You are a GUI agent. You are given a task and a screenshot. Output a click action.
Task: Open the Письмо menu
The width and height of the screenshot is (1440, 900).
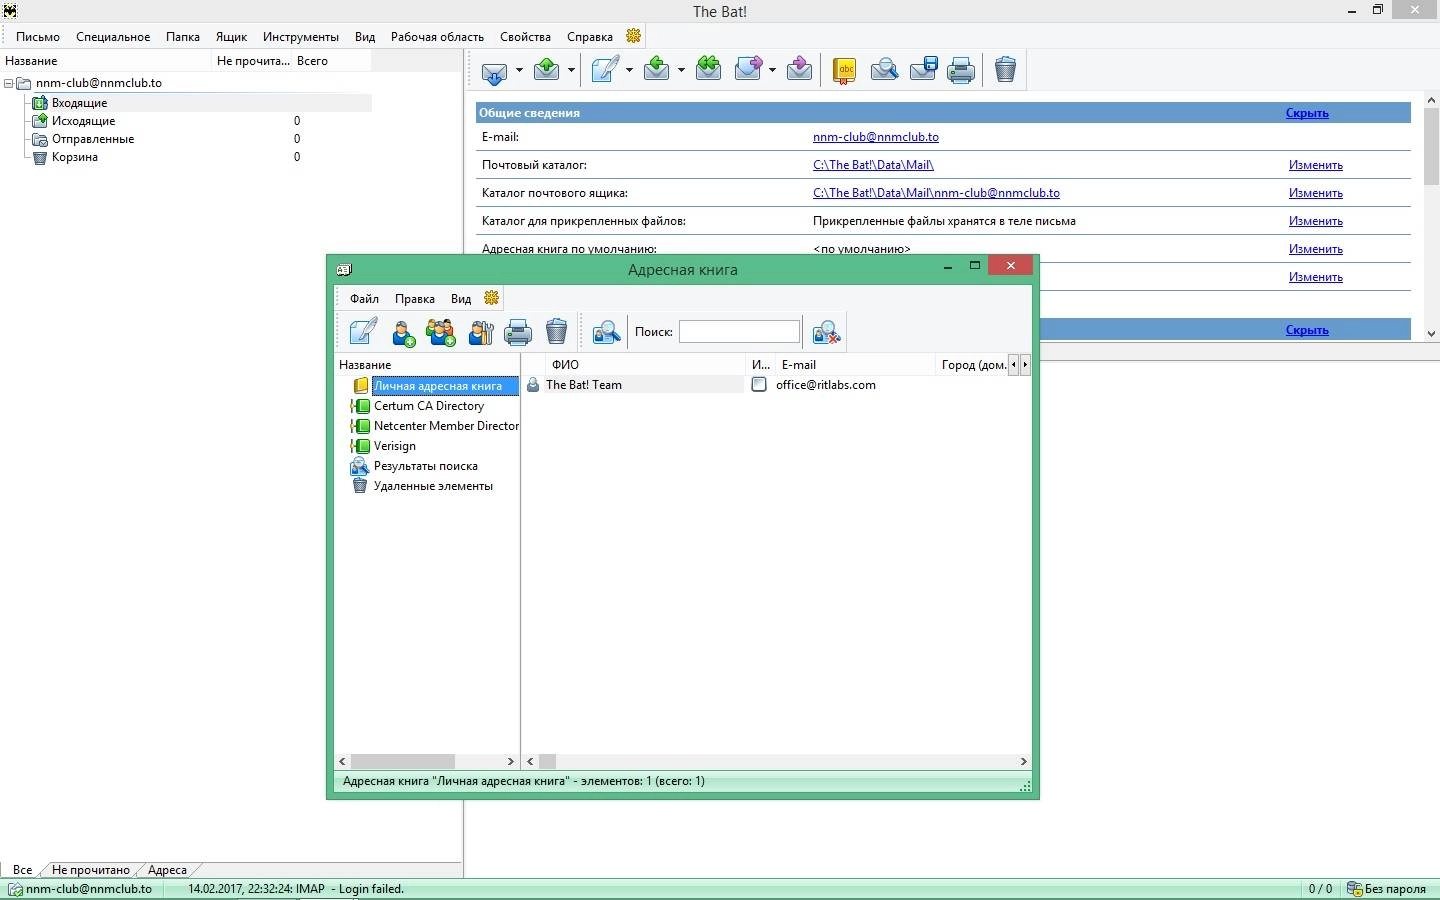click(x=38, y=37)
